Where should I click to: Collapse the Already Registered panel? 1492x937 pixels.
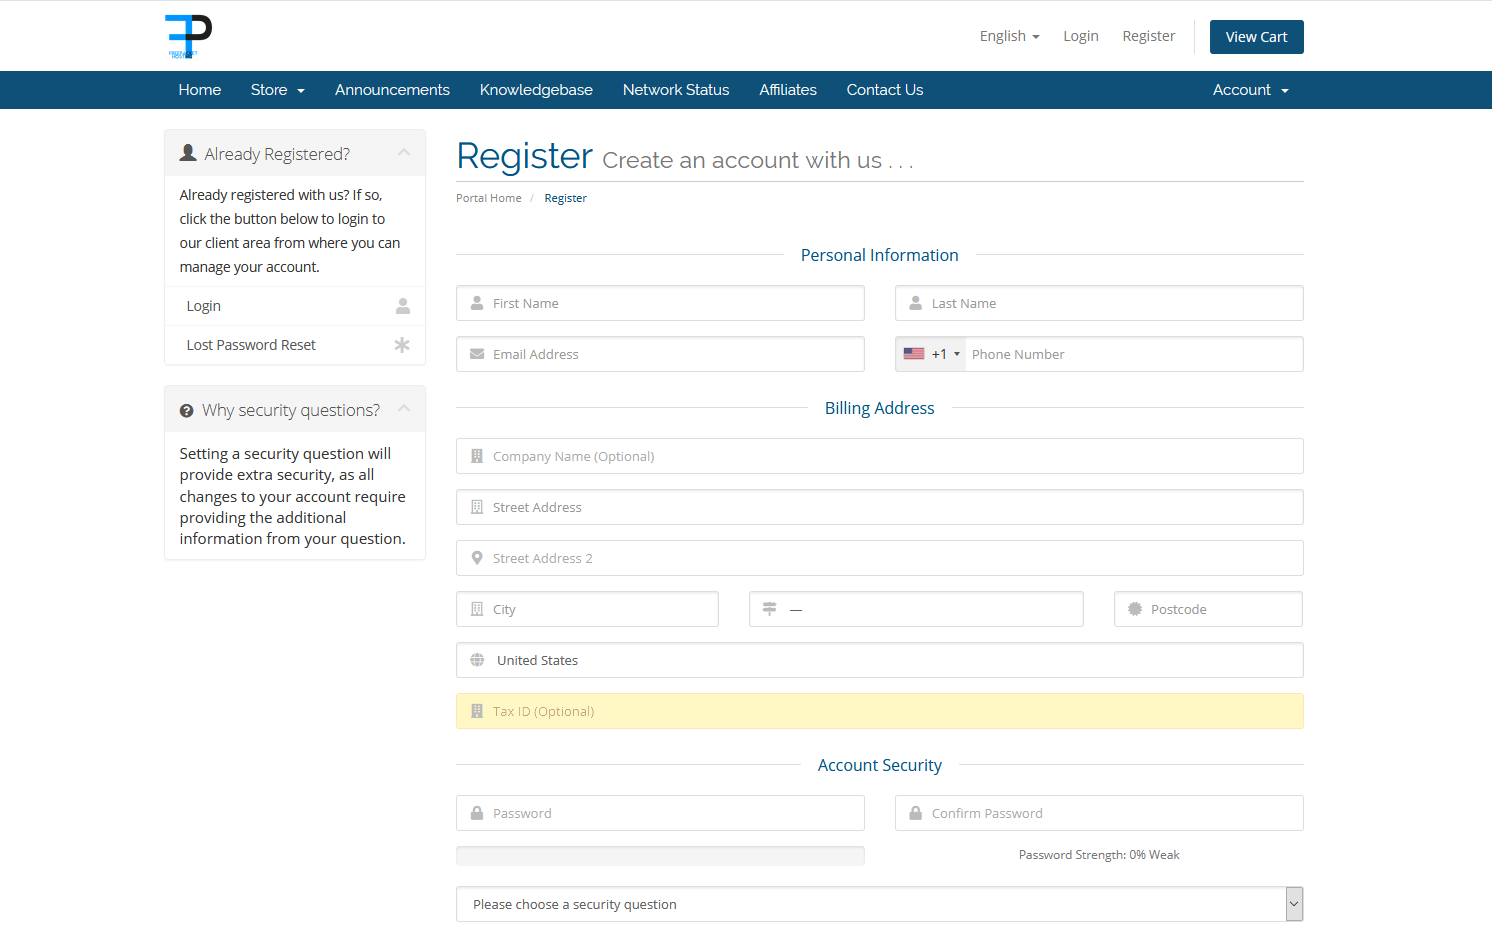pos(404,153)
